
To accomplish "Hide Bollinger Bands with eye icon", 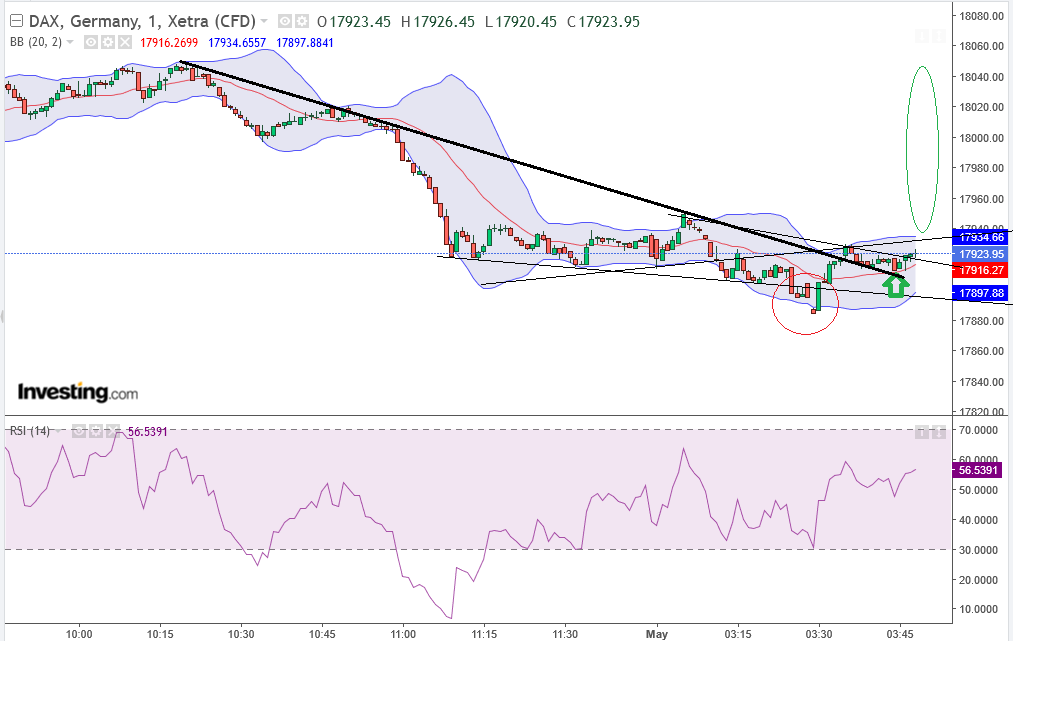I will point(91,42).
